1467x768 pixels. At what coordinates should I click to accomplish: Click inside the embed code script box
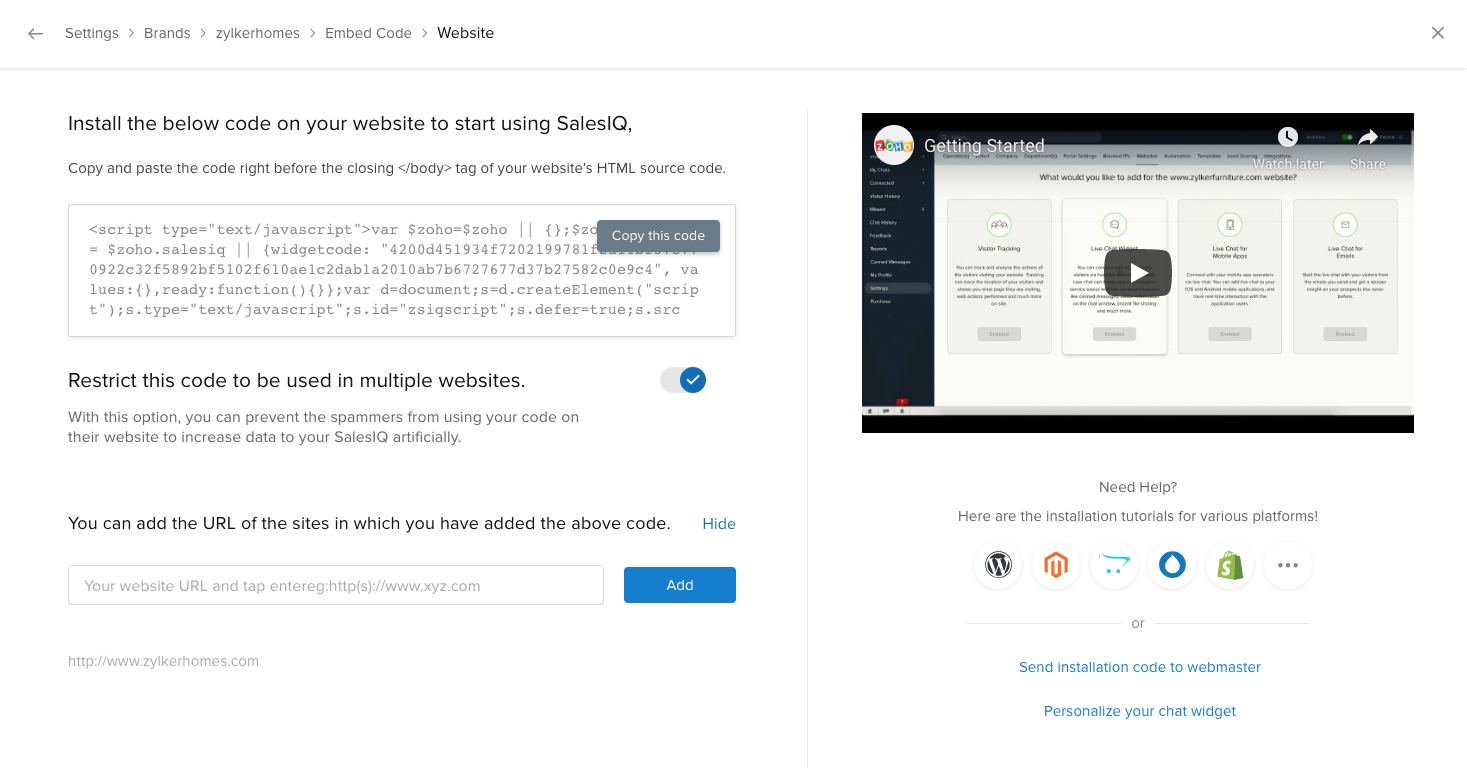click(x=402, y=270)
